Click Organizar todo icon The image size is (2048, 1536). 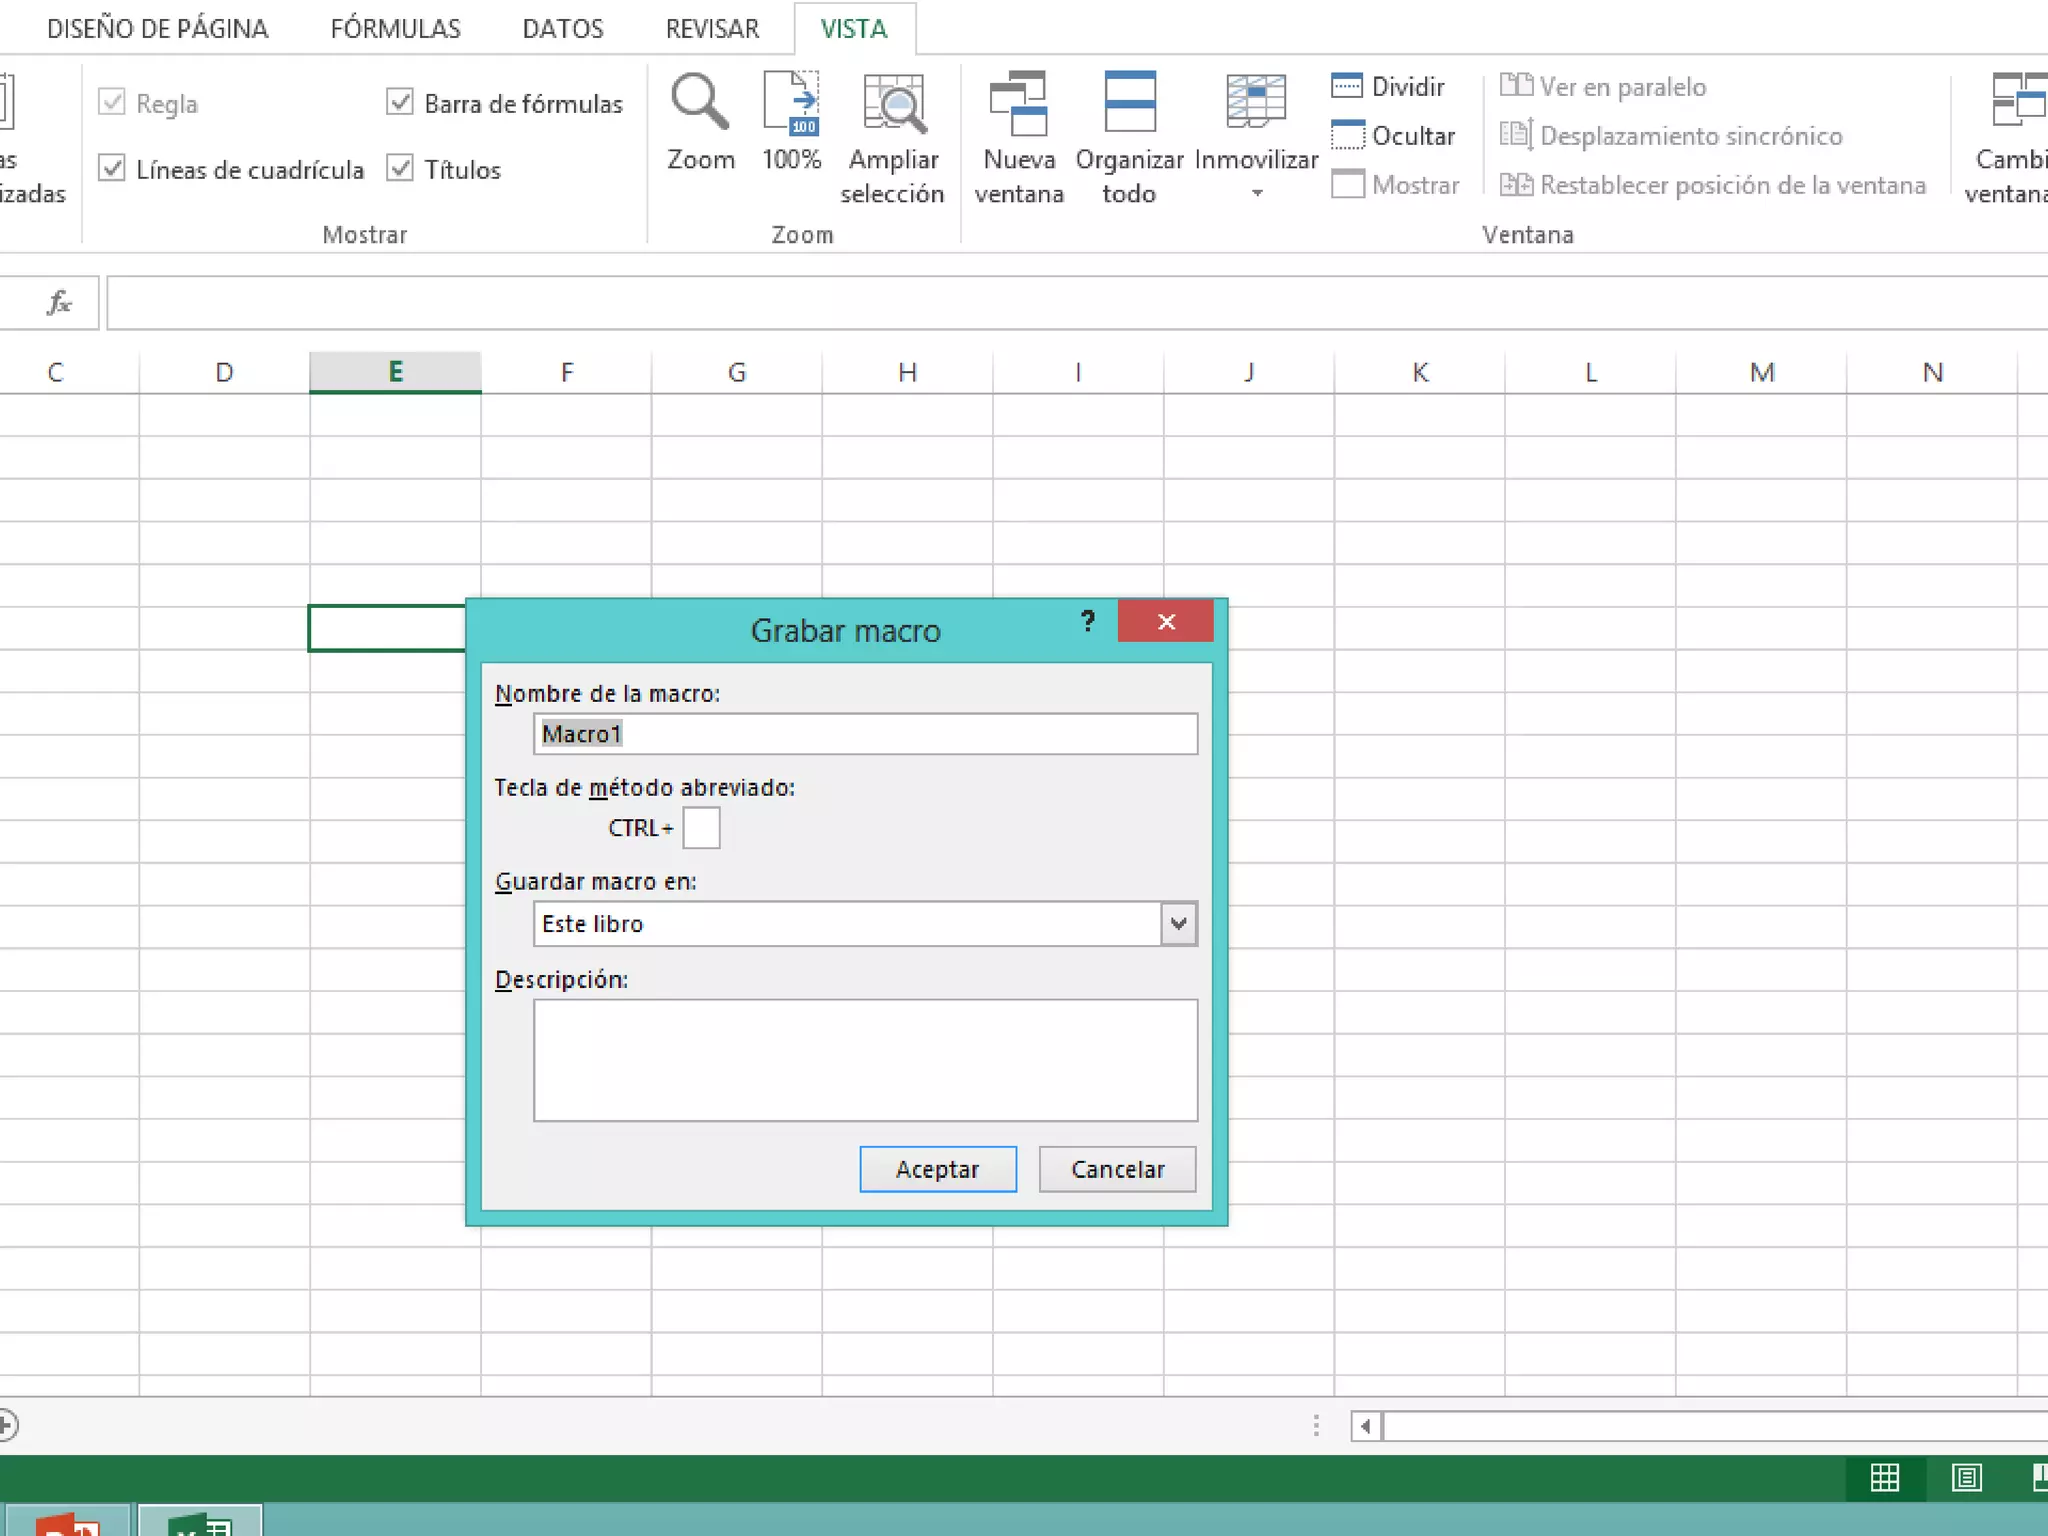pyautogui.click(x=1129, y=102)
